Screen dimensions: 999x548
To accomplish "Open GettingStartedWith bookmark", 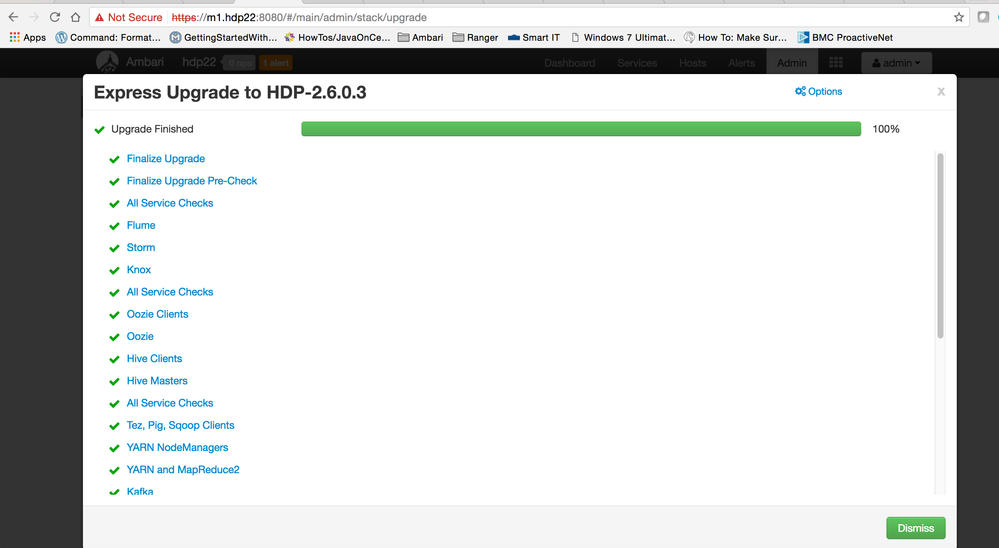I will pyautogui.click(x=223, y=38).
